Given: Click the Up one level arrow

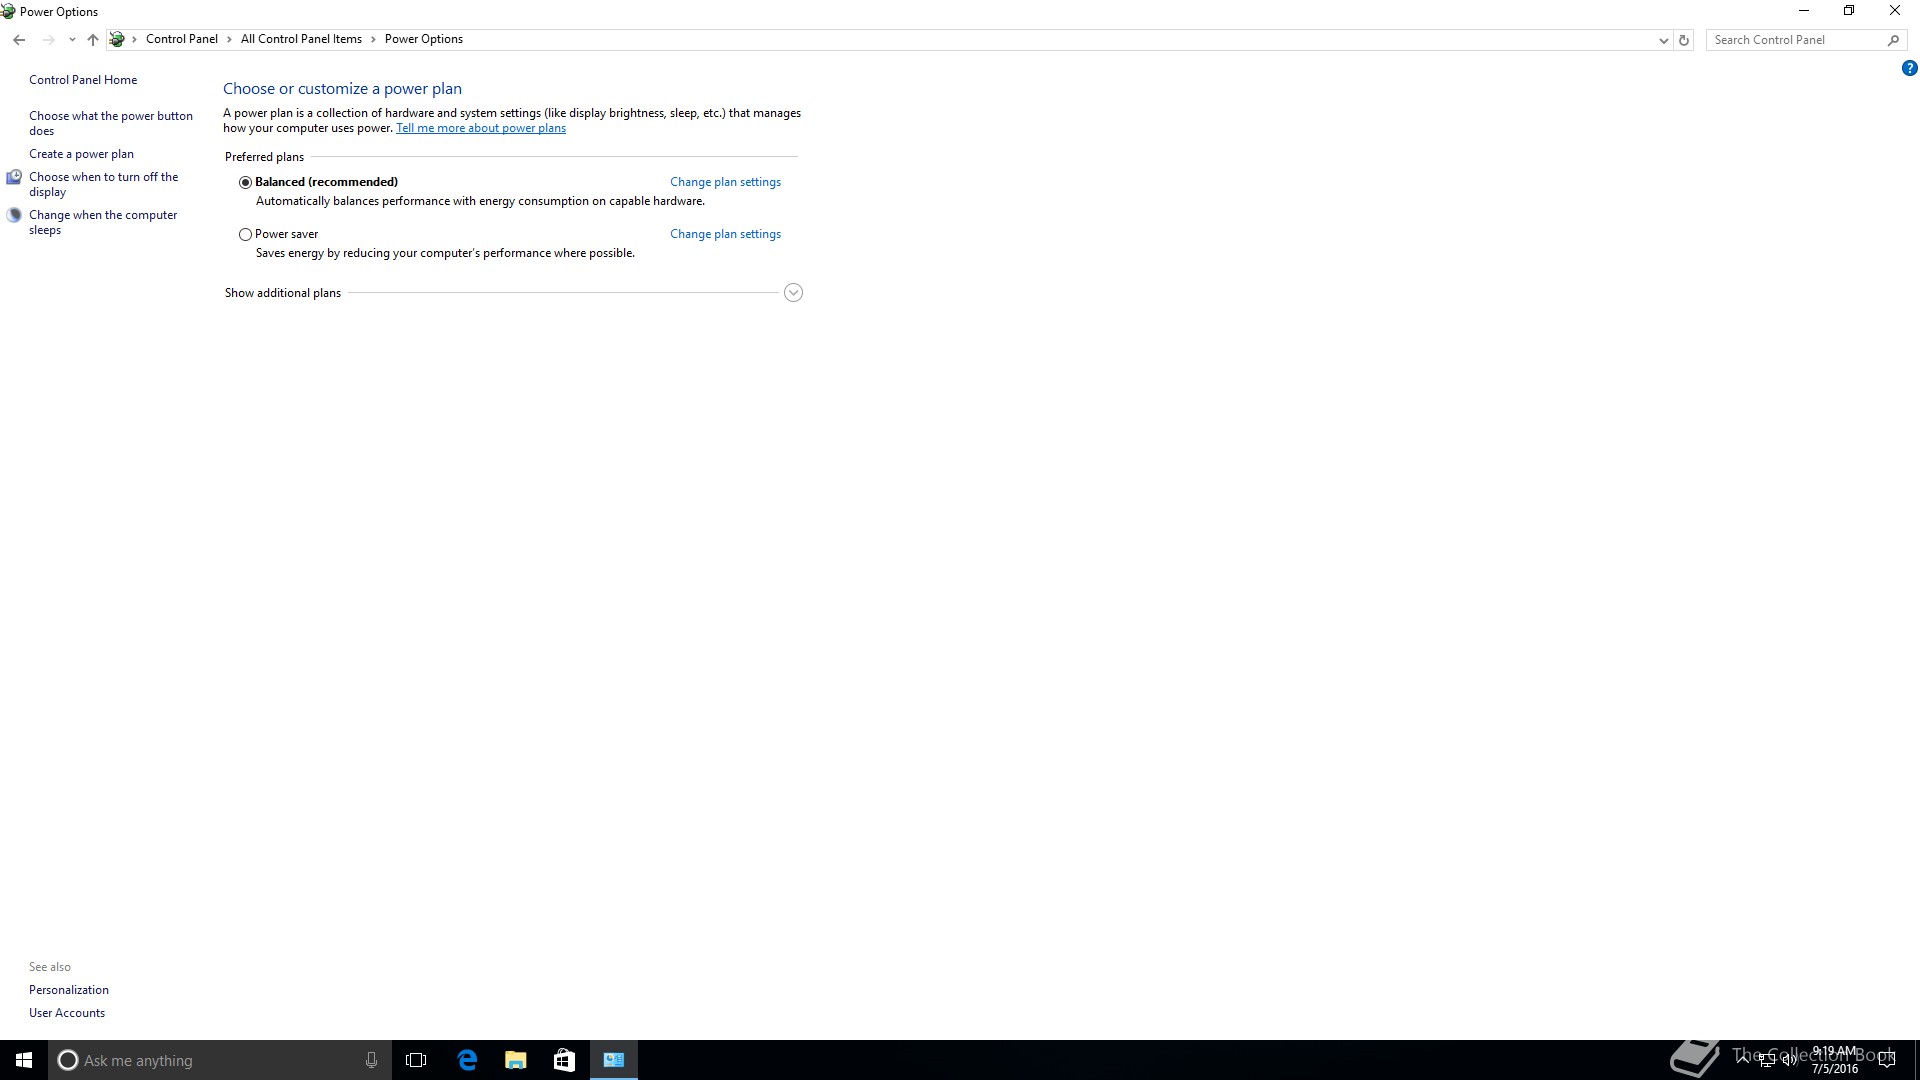Looking at the screenshot, I should (x=93, y=40).
